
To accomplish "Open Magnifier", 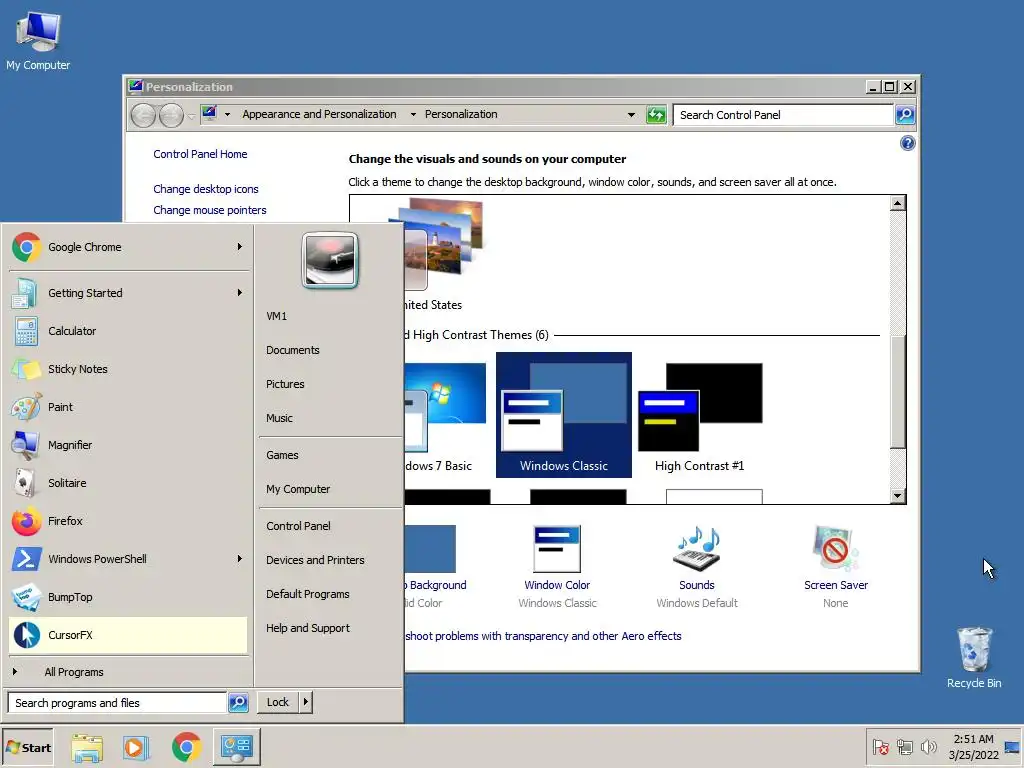I will tap(127, 445).
